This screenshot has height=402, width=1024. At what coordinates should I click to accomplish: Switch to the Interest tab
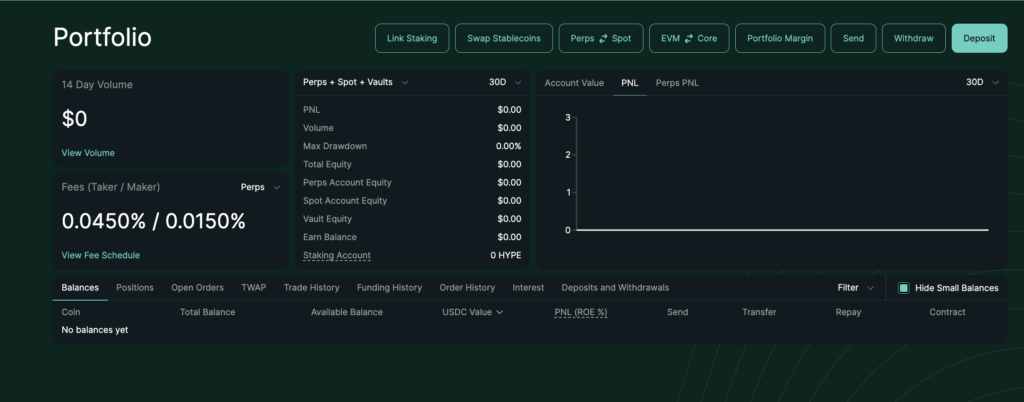pos(528,288)
